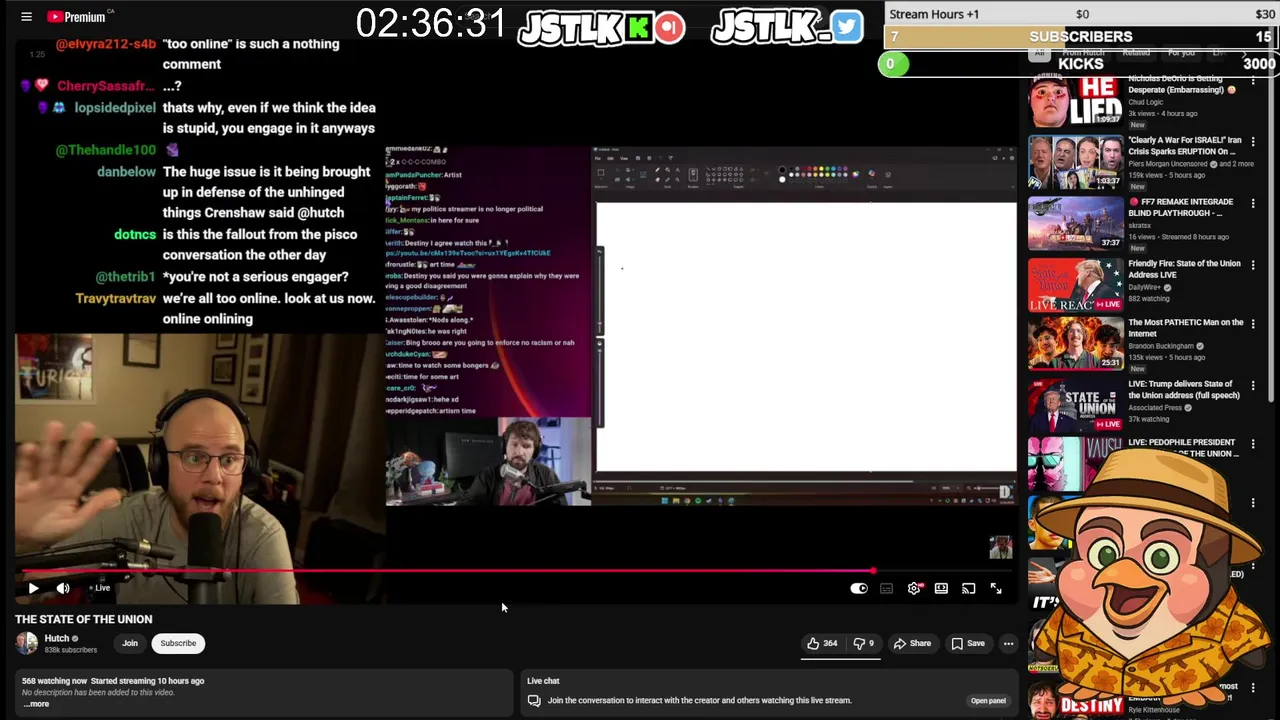Open the player settings gear

pyautogui.click(x=914, y=589)
